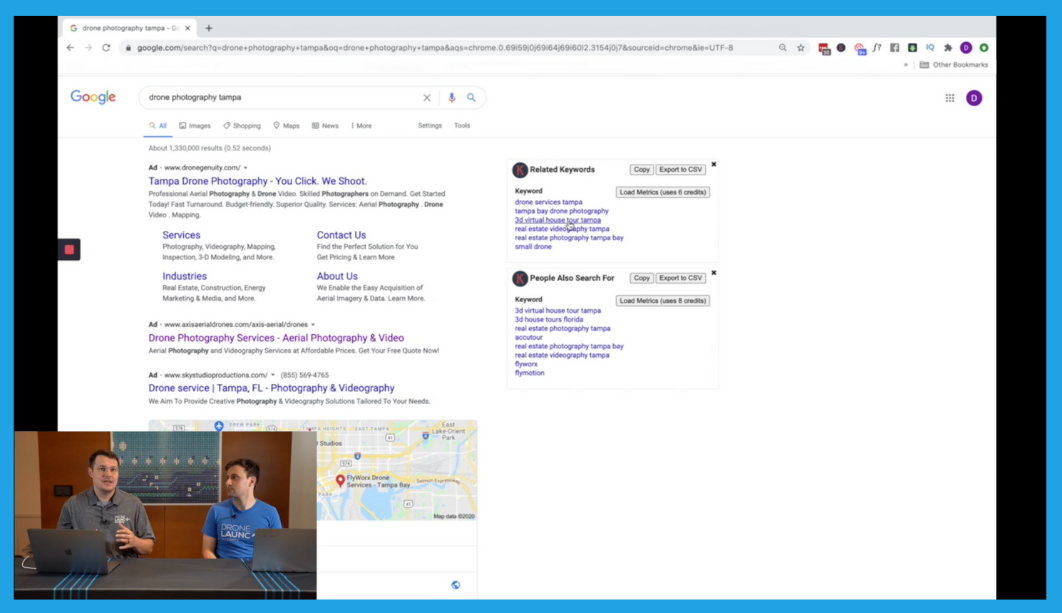The image size is (1062, 613).
Task: Click the browser address bar URL
Action: (x=435, y=47)
